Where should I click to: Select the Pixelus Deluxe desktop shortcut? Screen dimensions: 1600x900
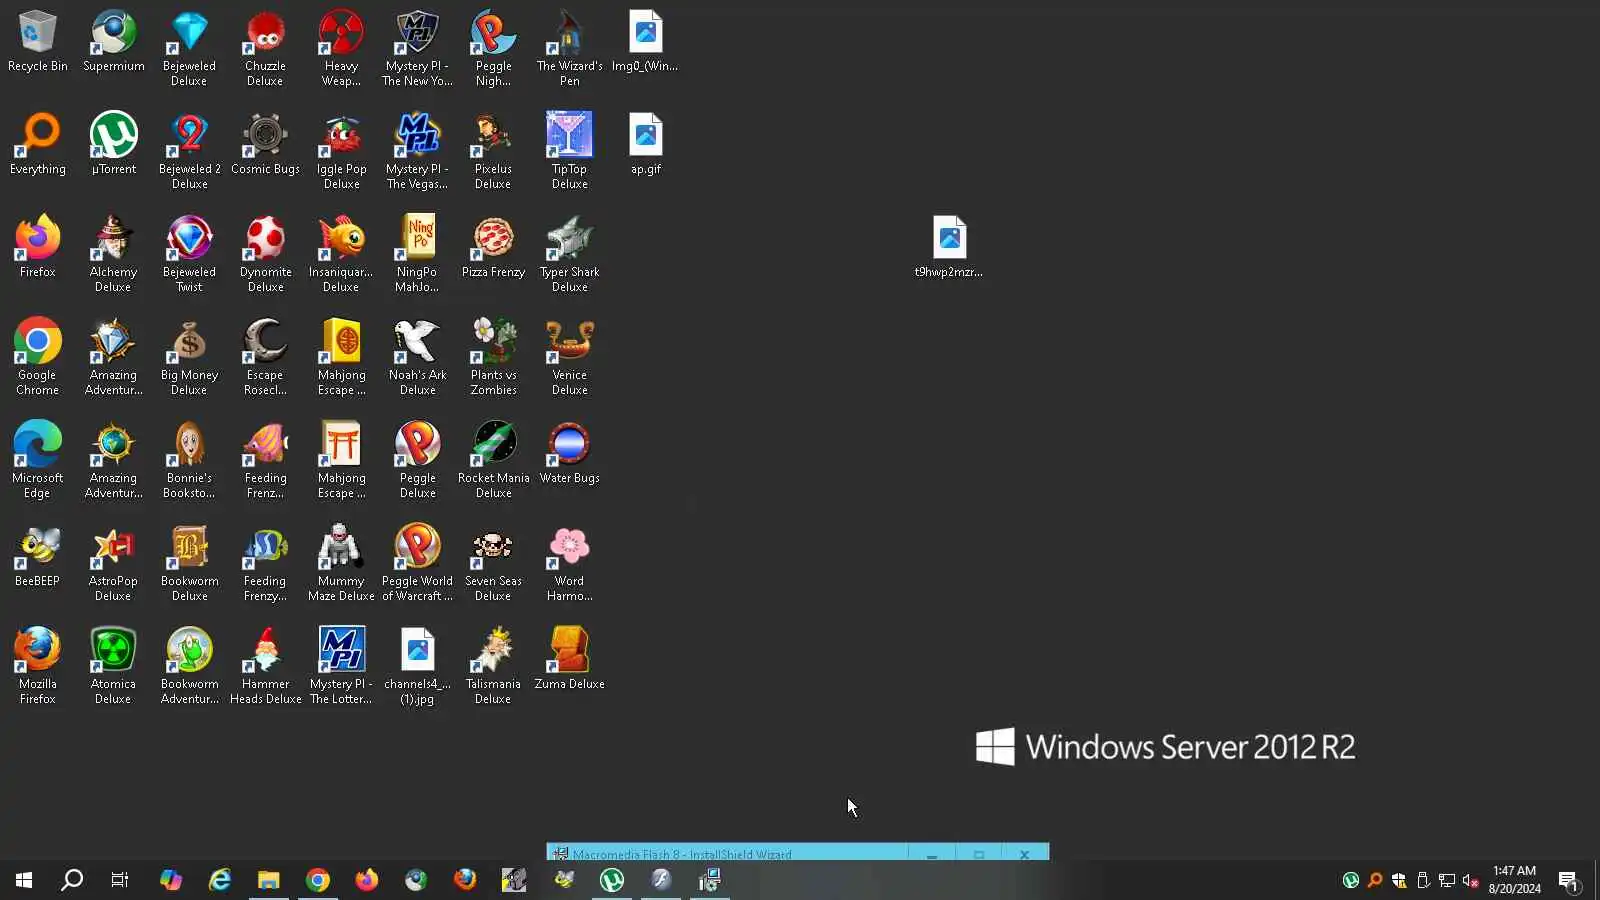(x=493, y=151)
